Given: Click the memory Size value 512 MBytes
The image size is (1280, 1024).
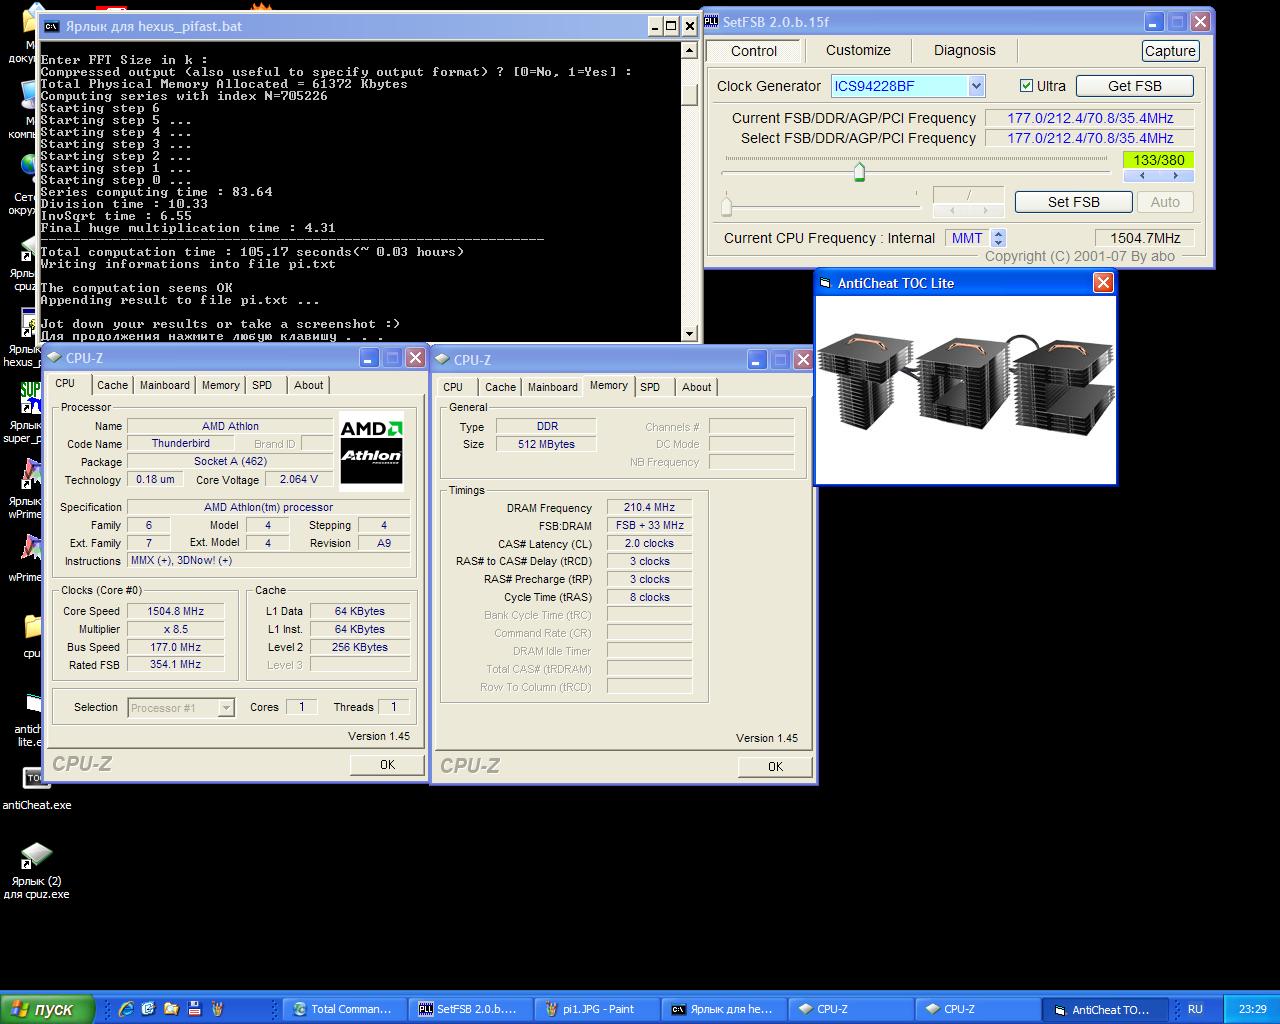Looking at the screenshot, I should [546, 444].
